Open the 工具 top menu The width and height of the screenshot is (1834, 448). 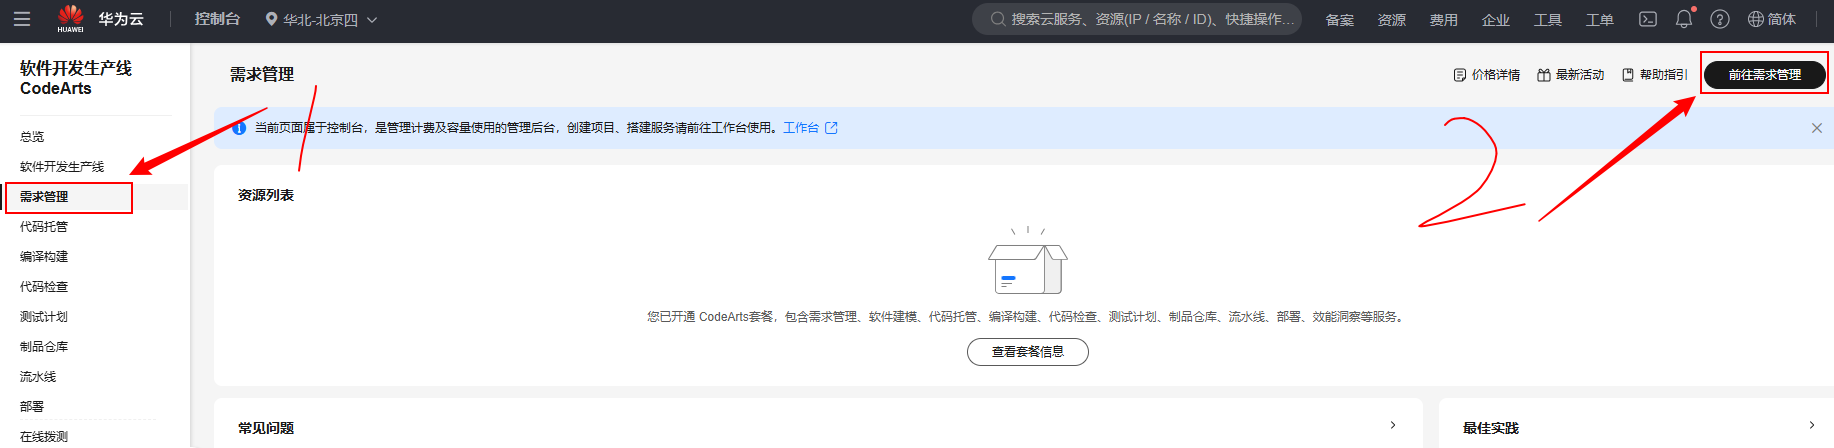point(1547,20)
